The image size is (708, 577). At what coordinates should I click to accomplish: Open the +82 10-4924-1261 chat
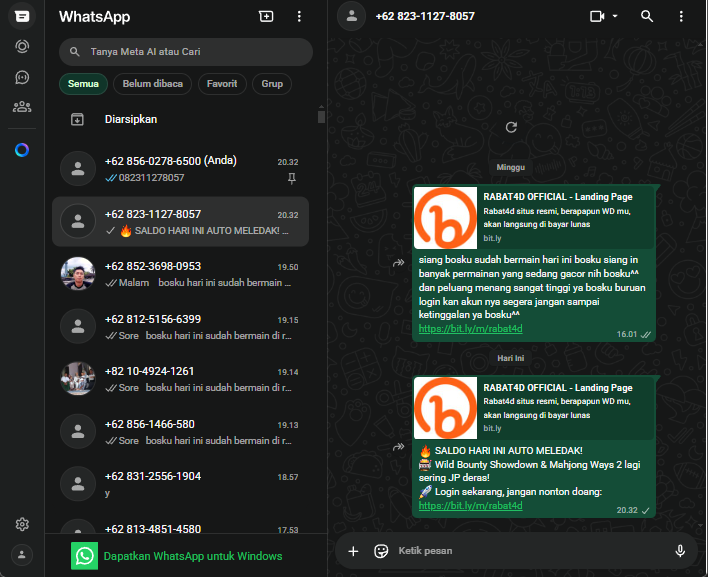click(x=181, y=379)
